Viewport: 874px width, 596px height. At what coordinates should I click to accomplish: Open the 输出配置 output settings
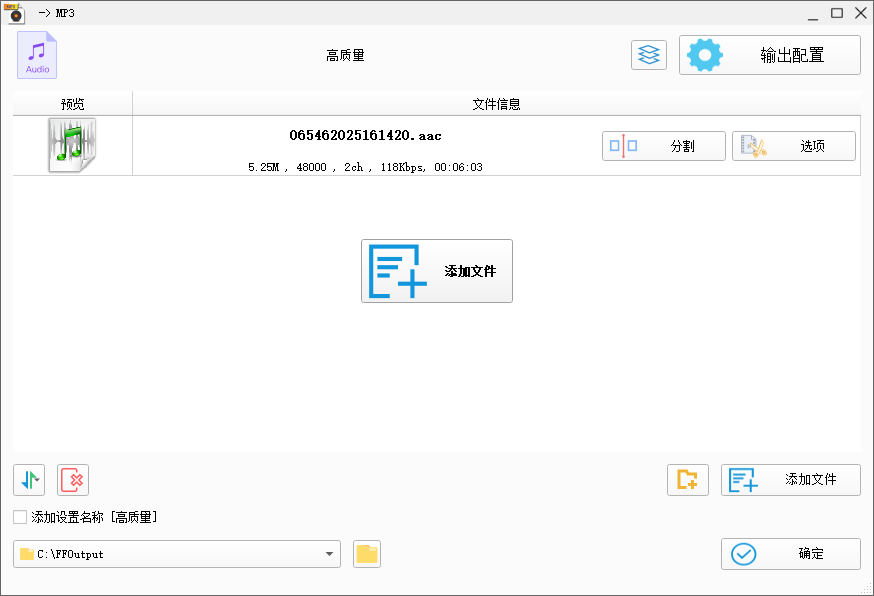pyautogui.click(x=790, y=55)
